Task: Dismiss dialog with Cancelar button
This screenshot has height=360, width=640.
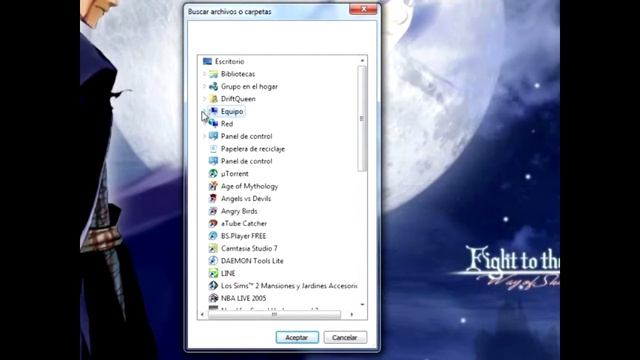Action: click(345, 338)
